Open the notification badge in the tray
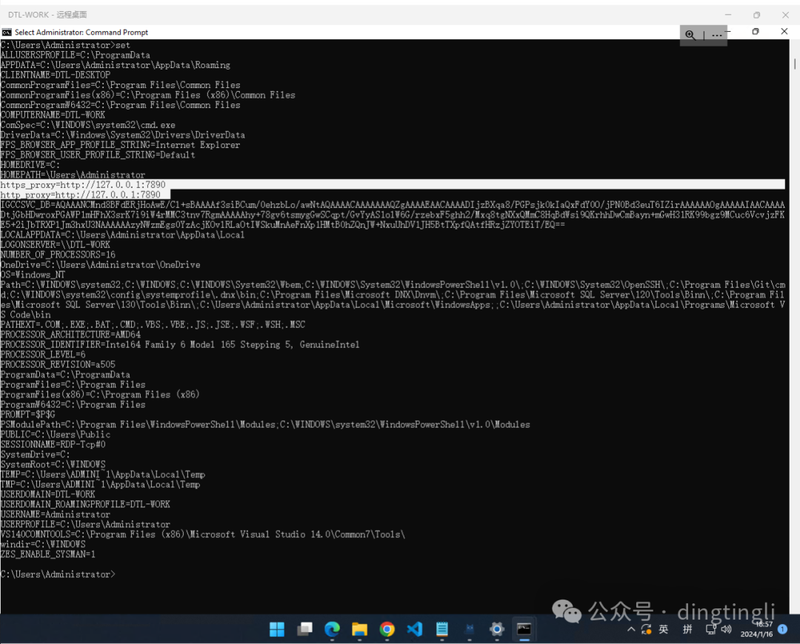 click(783, 629)
